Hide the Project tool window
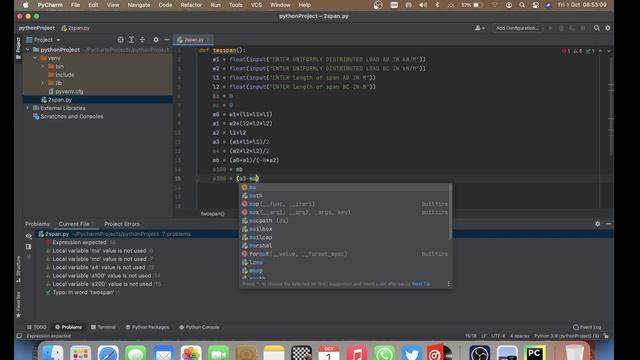This screenshot has width=640, height=360. click(x=167, y=40)
